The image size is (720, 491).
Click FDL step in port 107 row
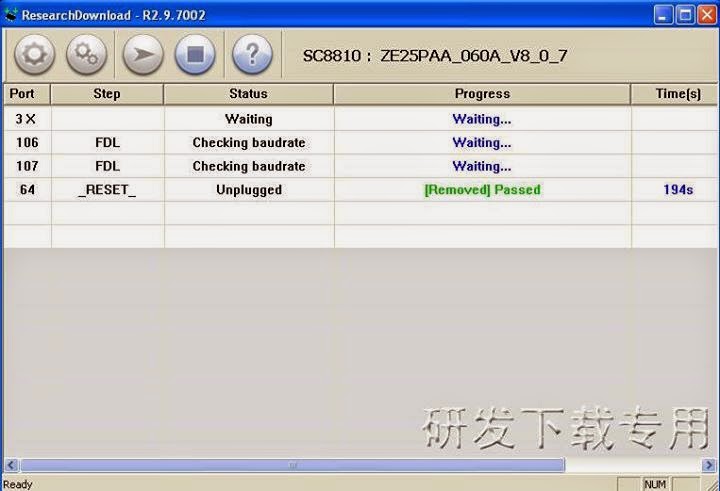pyautogui.click(x=107, y=166)
